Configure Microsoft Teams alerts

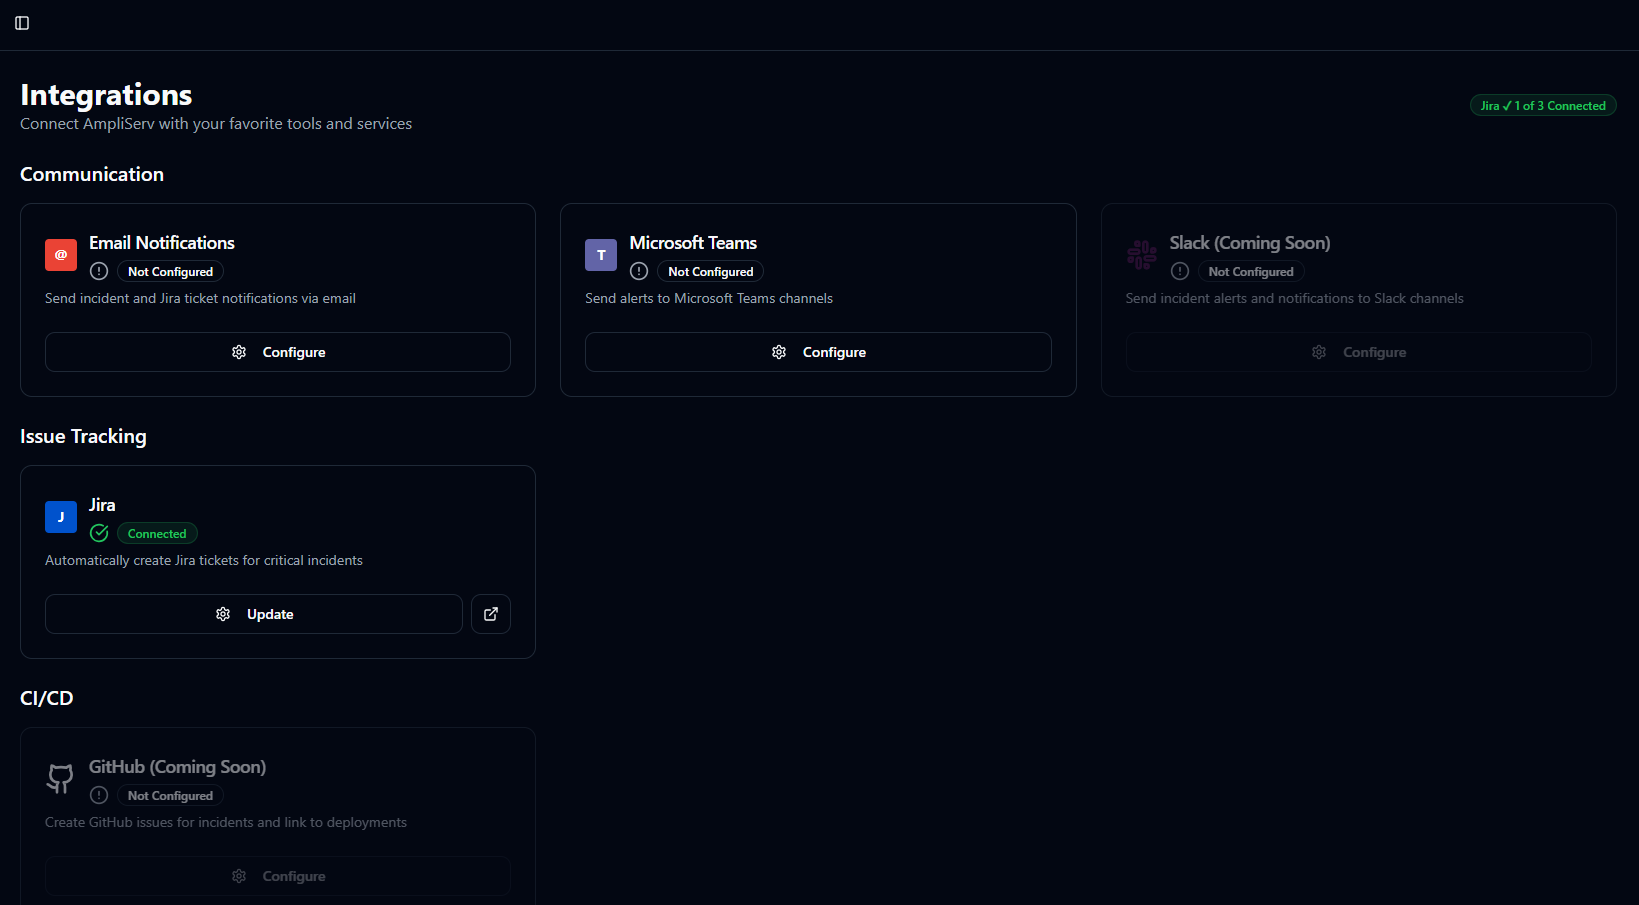[818, 352]
